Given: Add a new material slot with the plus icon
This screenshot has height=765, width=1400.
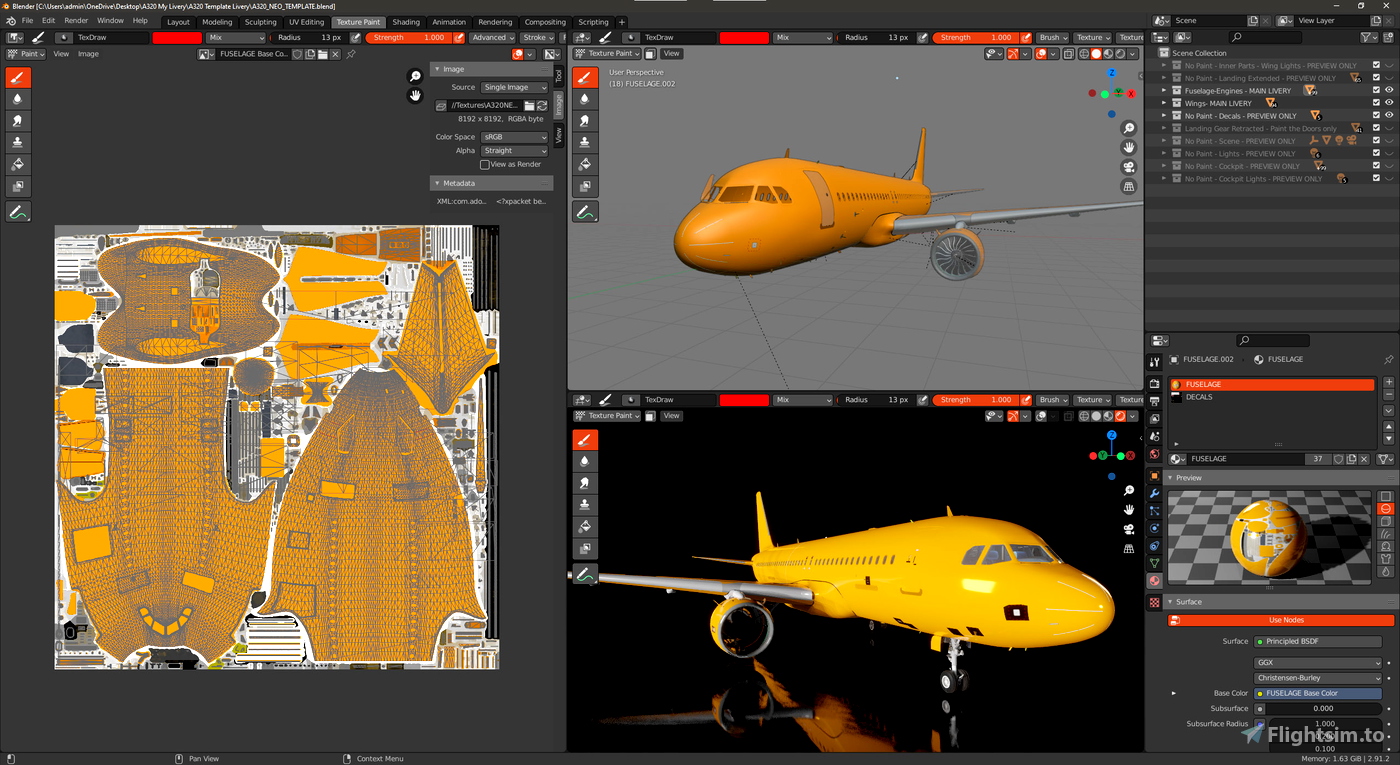Looking at the screenshot, I should pyautogui.click(x=1388, y=381).
